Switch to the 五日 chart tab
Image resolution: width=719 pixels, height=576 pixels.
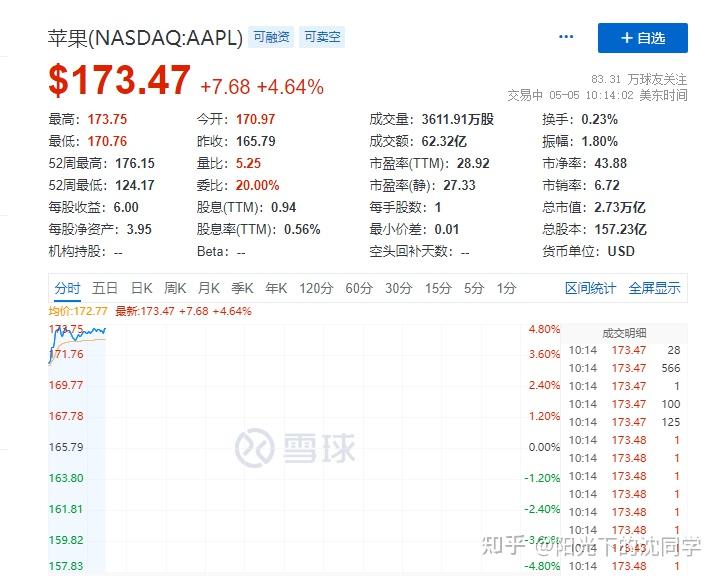coord(105,288)
